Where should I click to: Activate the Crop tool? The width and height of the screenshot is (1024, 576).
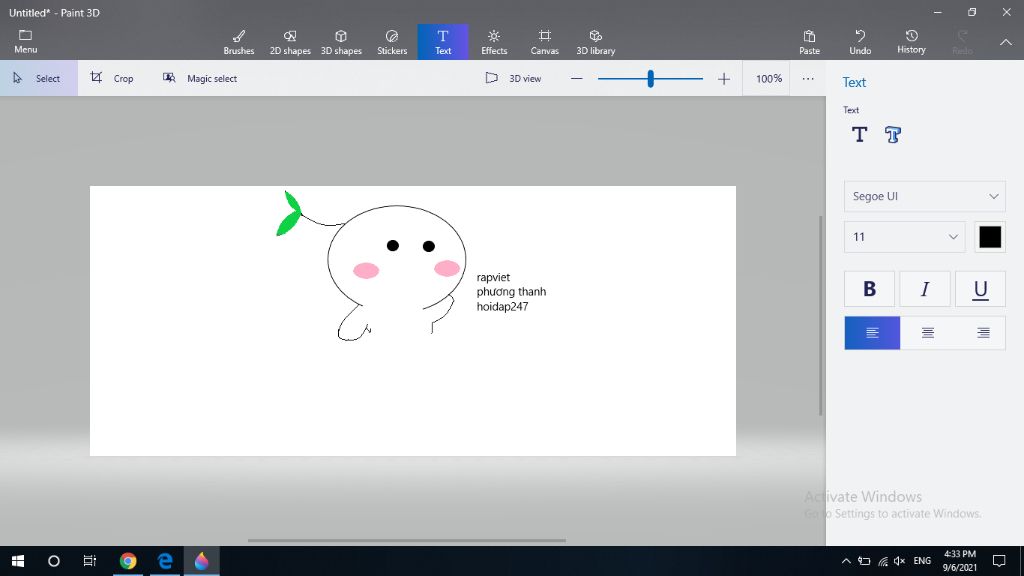pyautogui.click(x=112, y=78)
